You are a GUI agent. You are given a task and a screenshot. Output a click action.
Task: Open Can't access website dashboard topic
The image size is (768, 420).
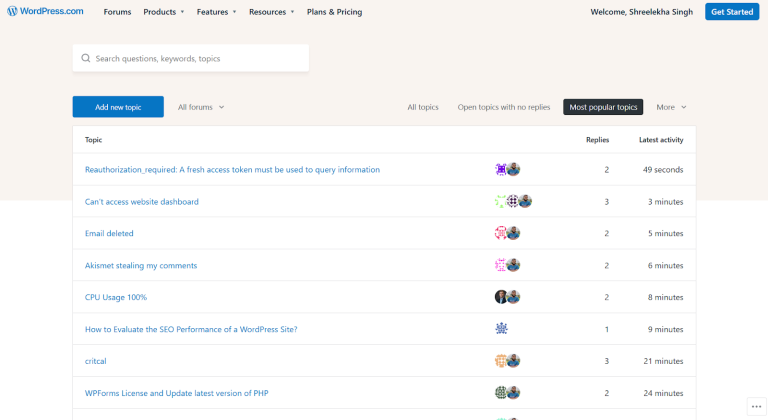(142, 201)
